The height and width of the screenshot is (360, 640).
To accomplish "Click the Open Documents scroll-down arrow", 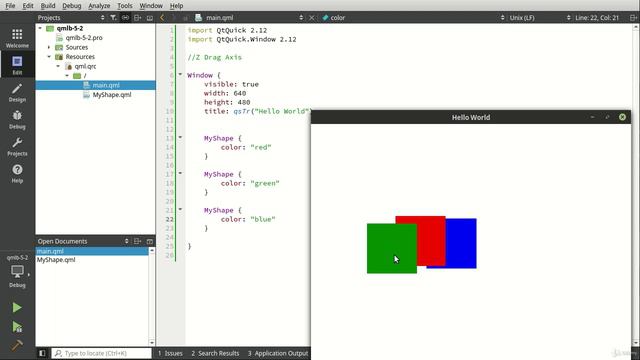I will click(152, 342).
